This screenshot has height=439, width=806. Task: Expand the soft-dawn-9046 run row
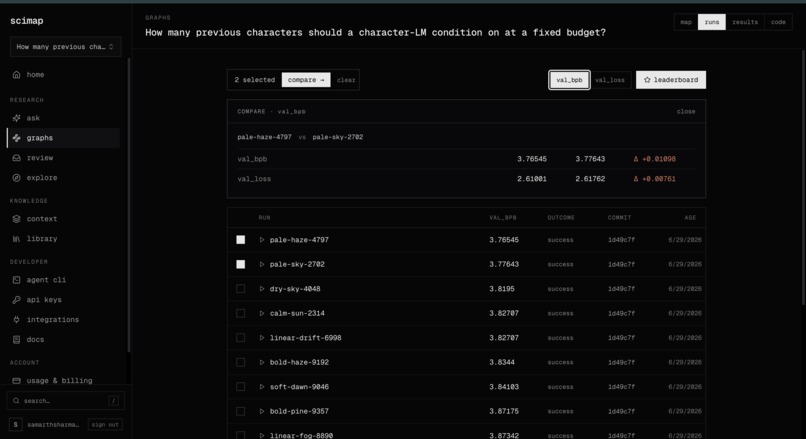pos(262,387)
